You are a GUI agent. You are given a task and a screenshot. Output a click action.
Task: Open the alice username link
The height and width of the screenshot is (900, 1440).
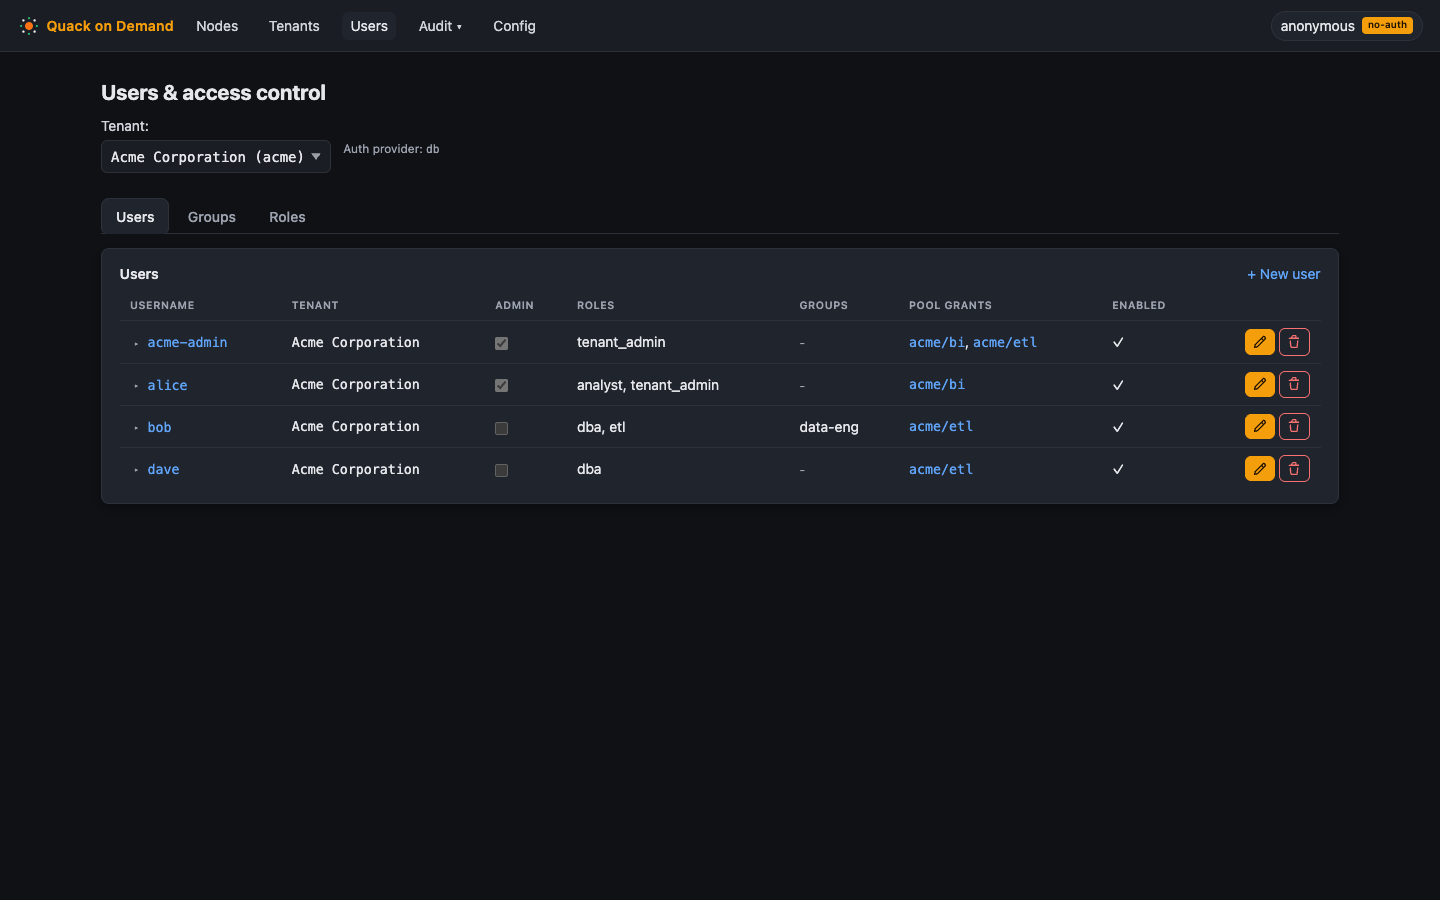(x=167, y=385)
